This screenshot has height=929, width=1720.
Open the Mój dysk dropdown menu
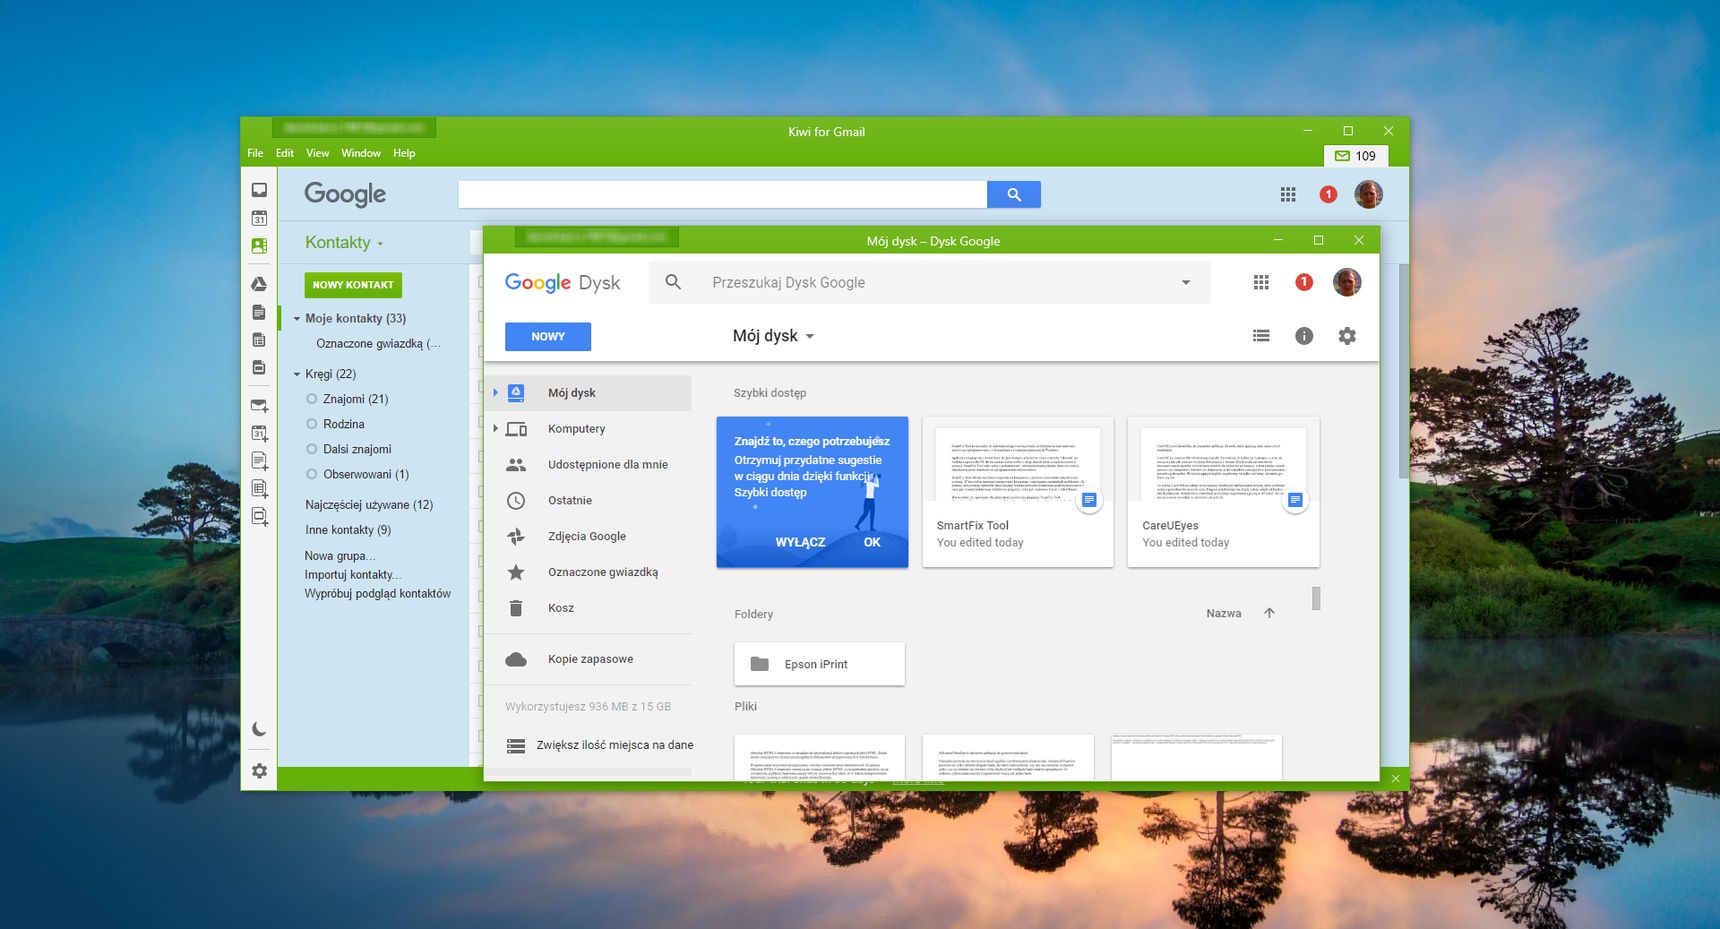pos(773,336)
